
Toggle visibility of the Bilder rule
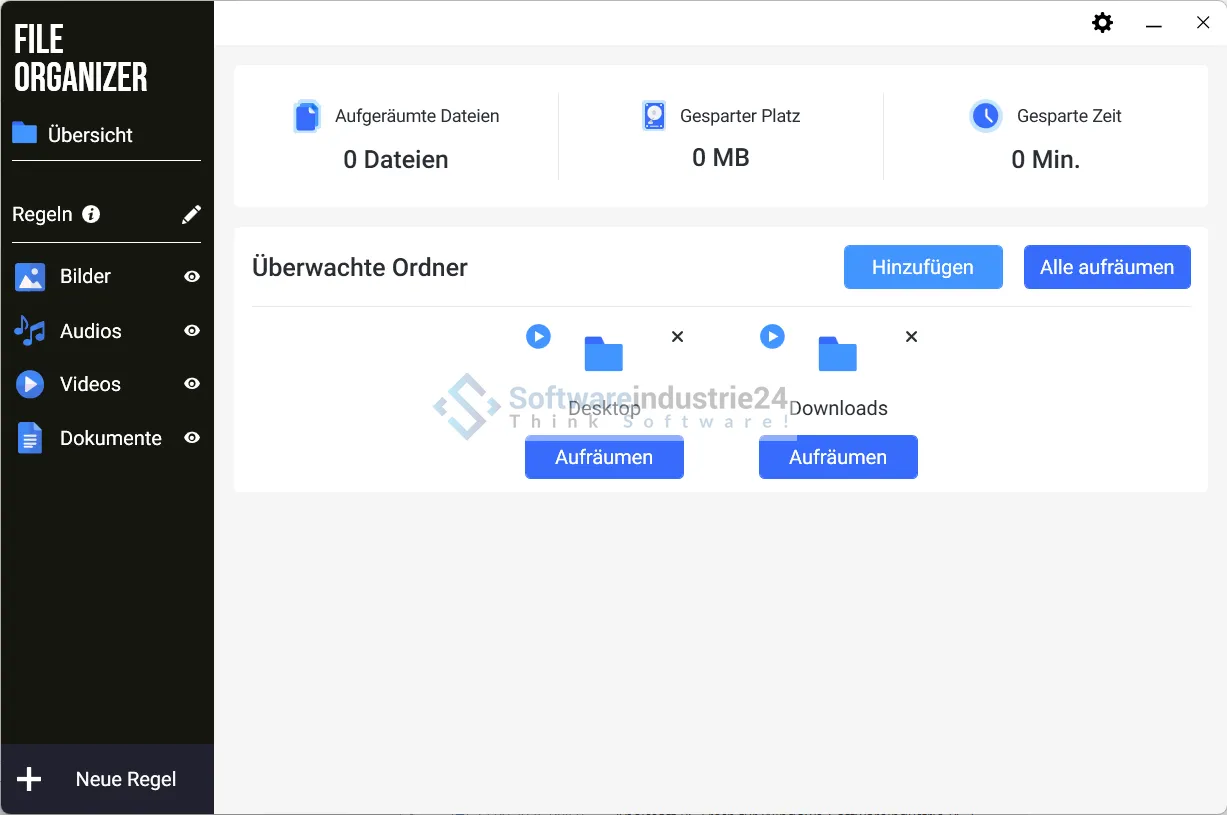tap(192, 277)
